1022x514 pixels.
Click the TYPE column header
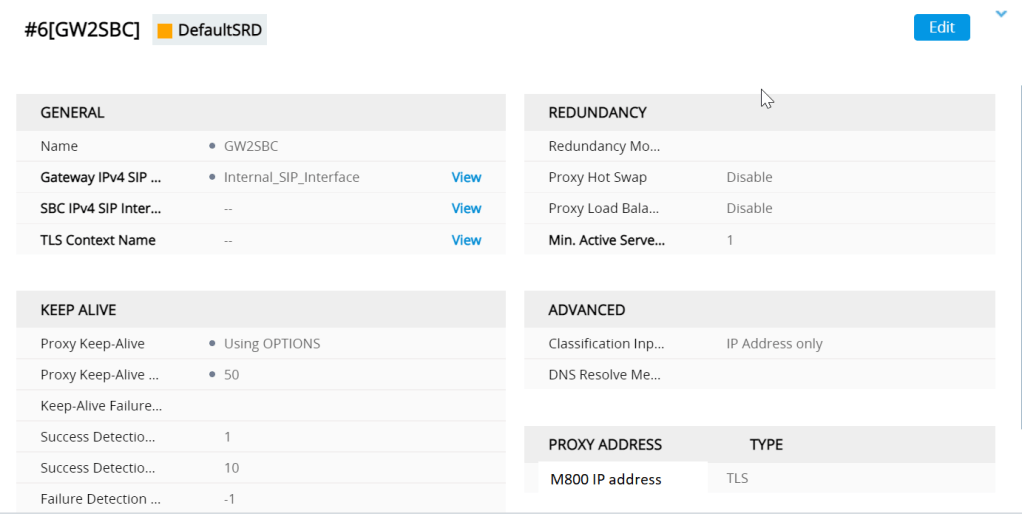click(766, 444)
